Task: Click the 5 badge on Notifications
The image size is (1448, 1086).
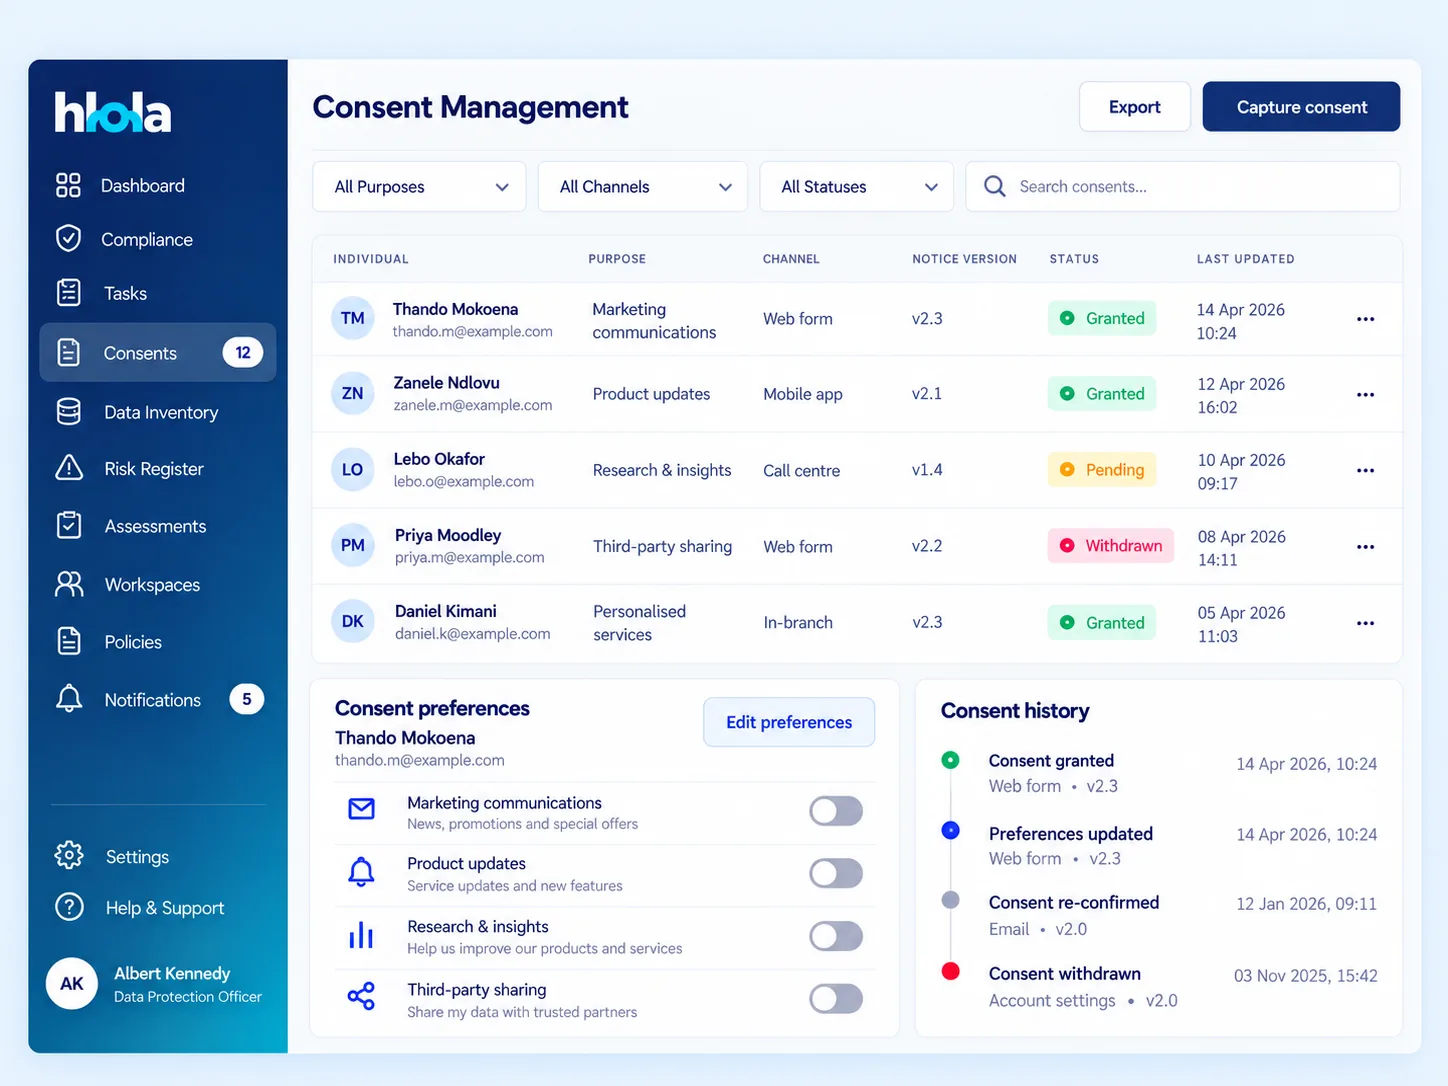Action: pos(247,699)
